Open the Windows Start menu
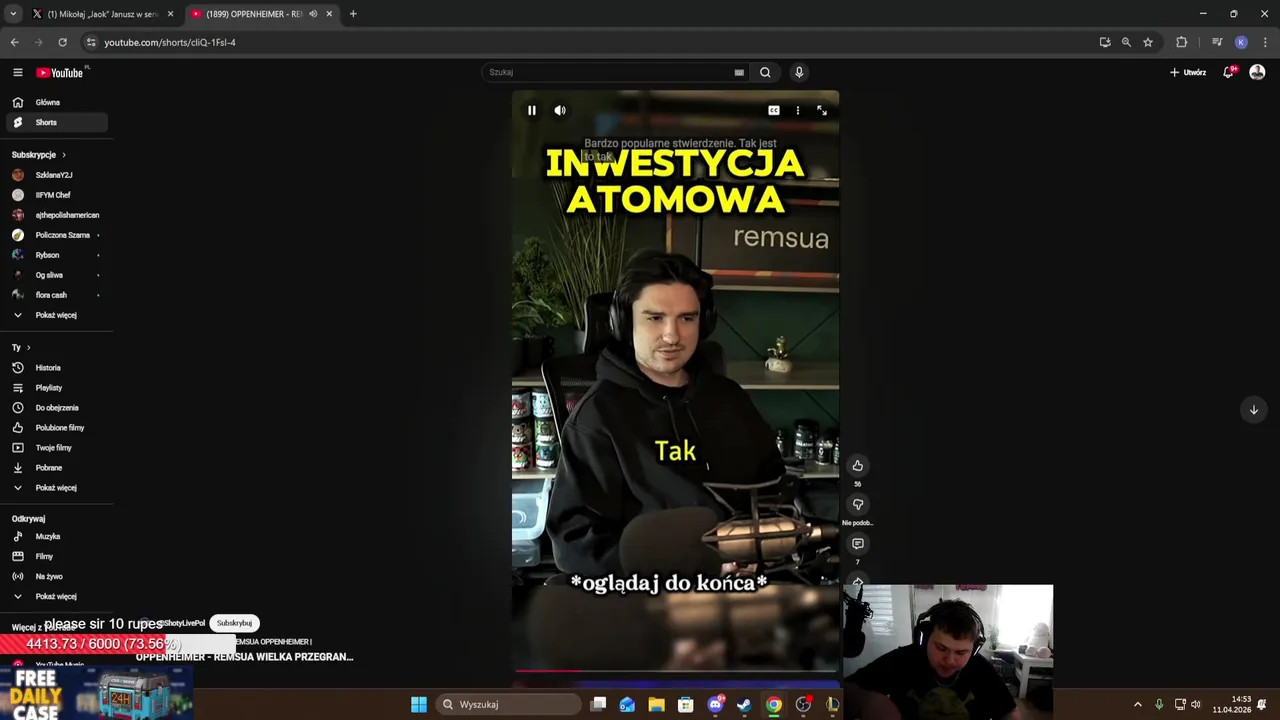The image size is (1280, 720). pos(419,704)
